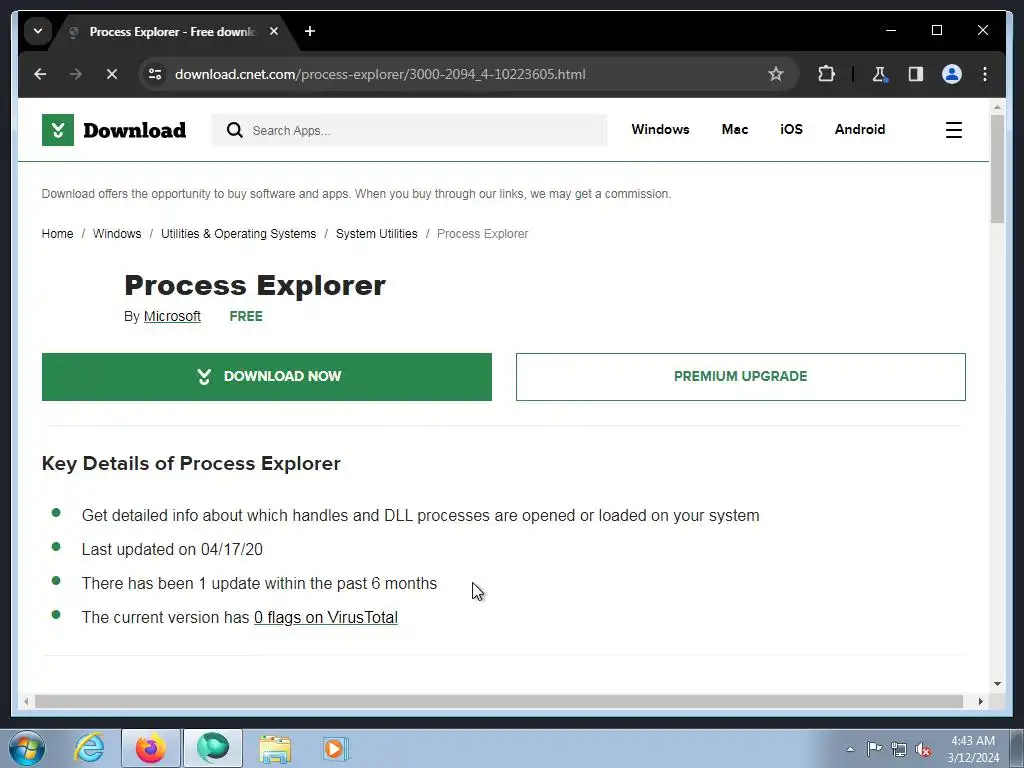
Task: Select the Edge browser taskbar icon
Action: (x=213, y=748)
